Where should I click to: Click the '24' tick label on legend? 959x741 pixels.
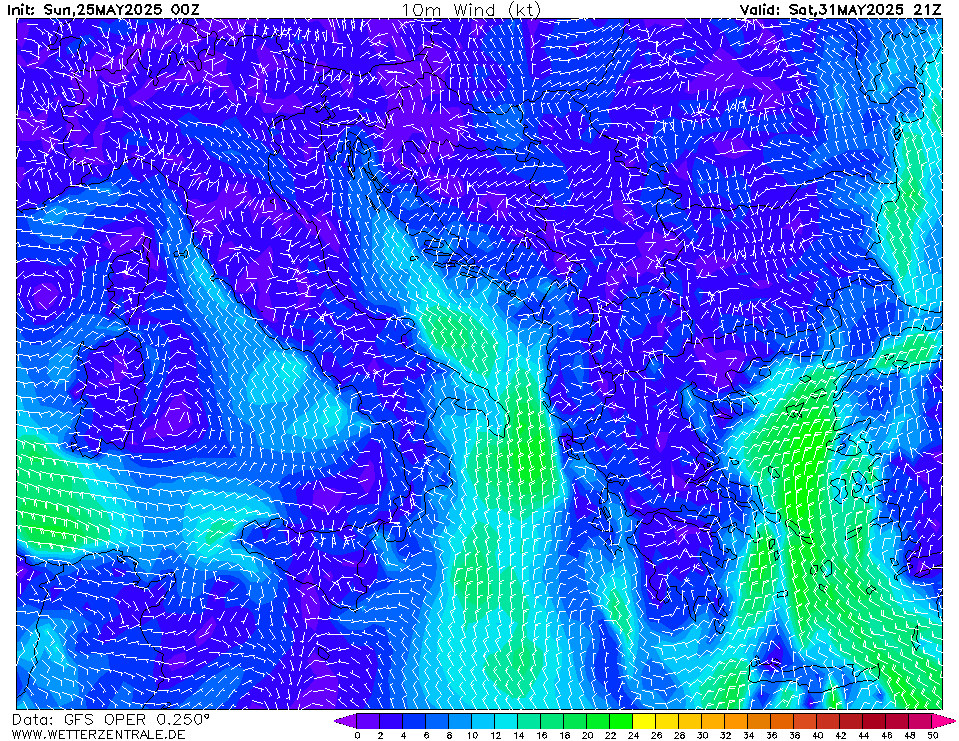click(x=634, y=735)
